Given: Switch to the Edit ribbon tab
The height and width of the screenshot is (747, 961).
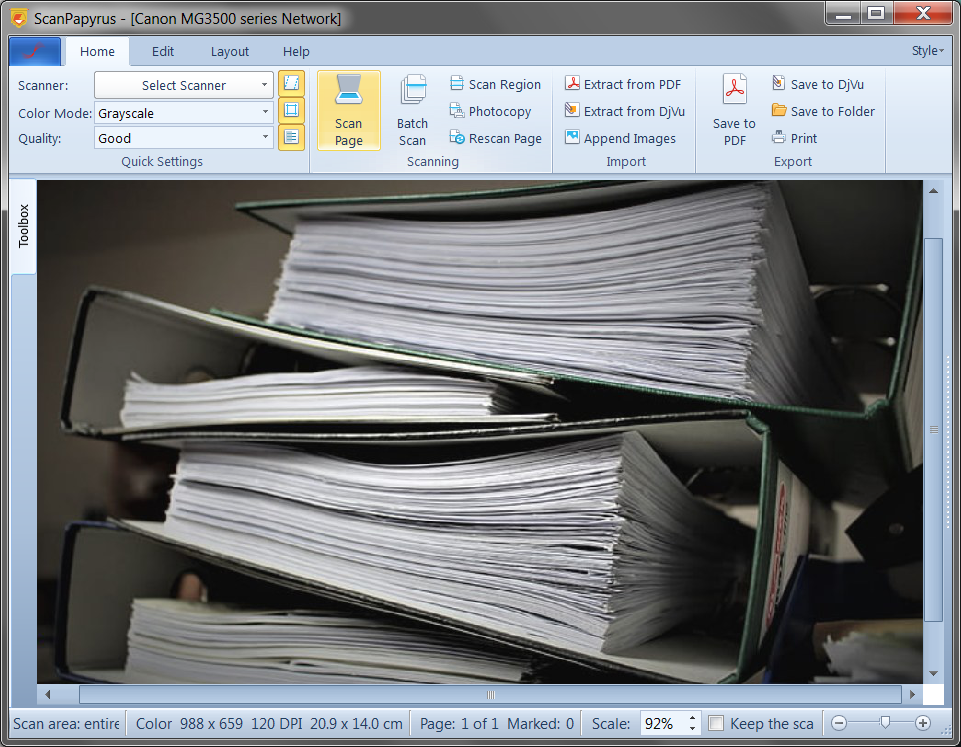Looking at the screenshot, I should click(x=163, y=52).
